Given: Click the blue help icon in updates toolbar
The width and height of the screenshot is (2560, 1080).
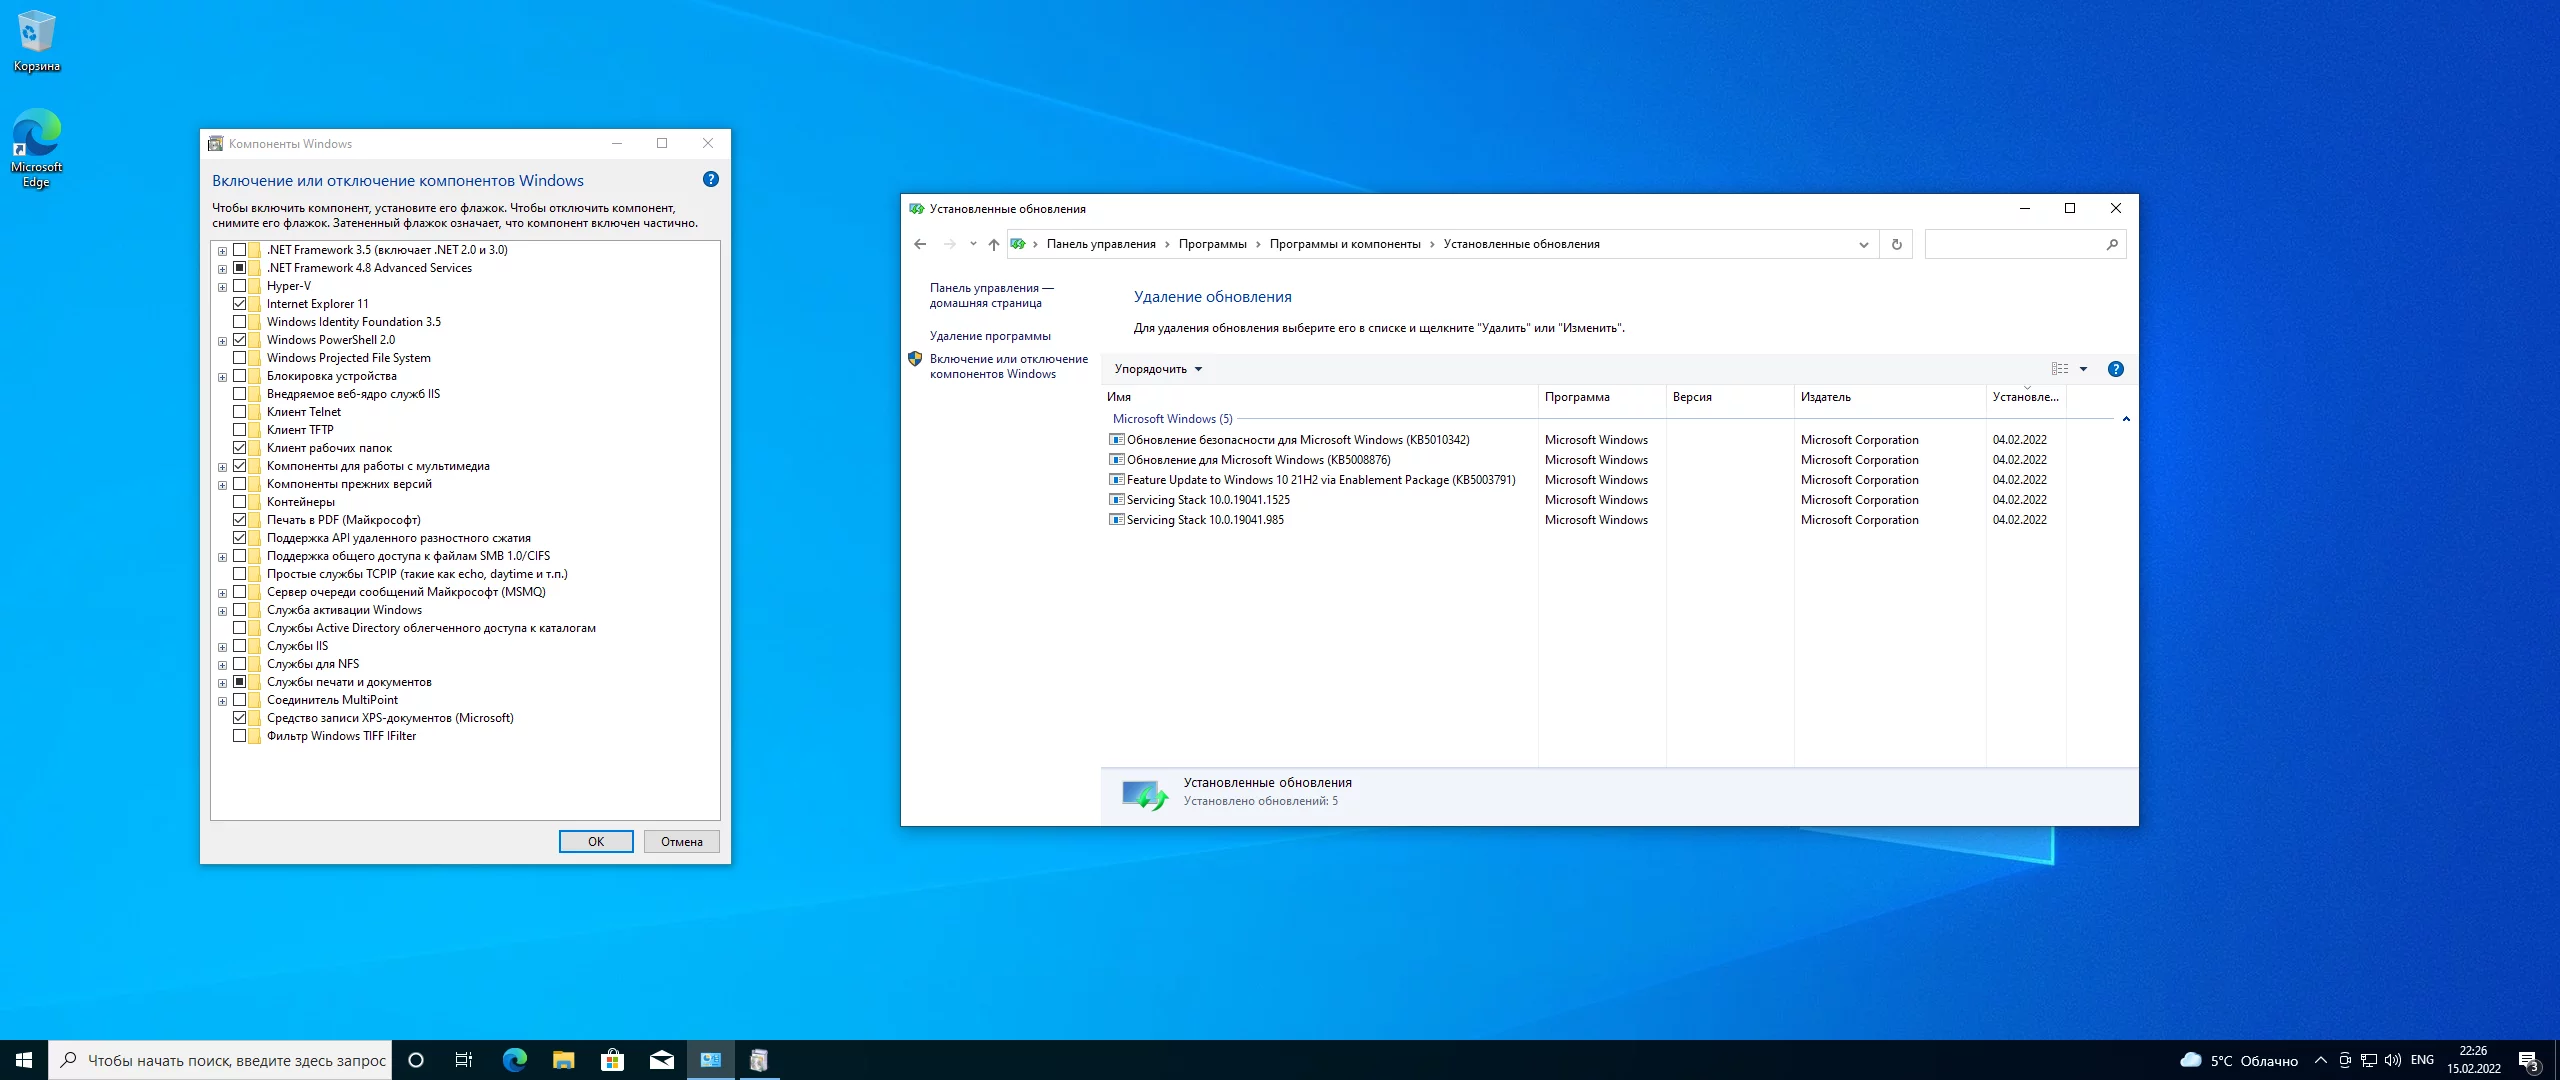Looking at the screenshot, I should point(2115,369).
